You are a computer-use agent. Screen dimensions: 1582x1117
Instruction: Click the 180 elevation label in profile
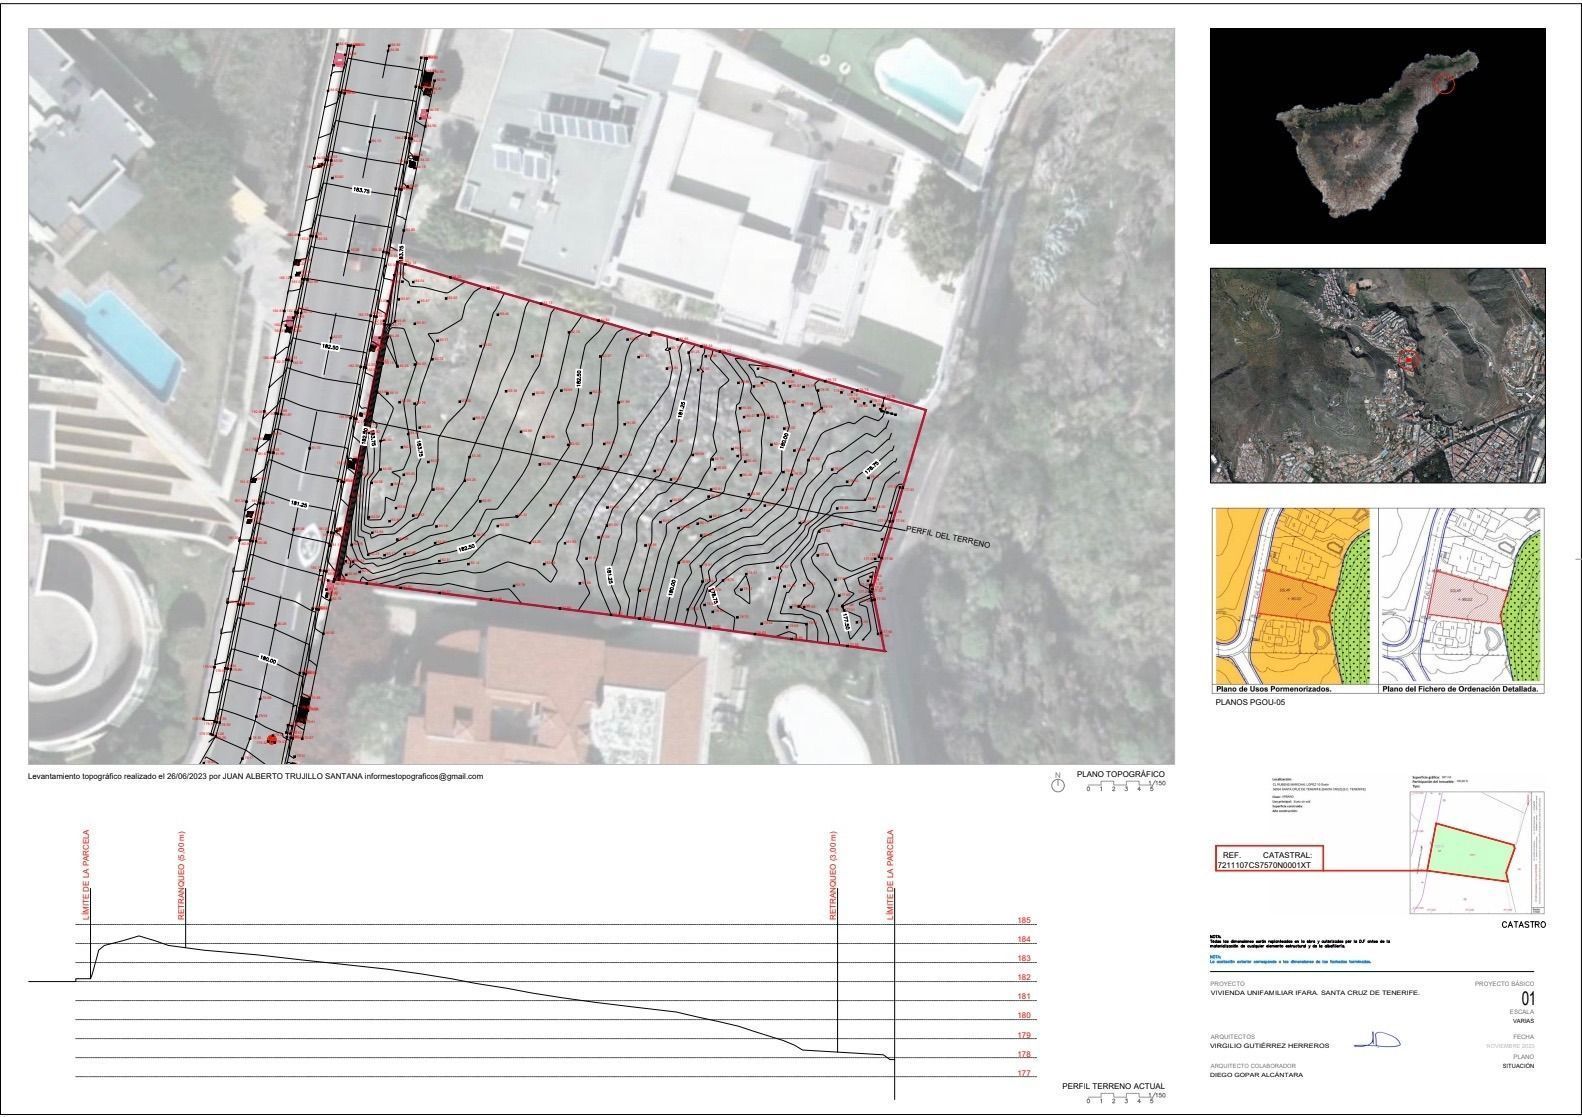click(1024, 1016)
